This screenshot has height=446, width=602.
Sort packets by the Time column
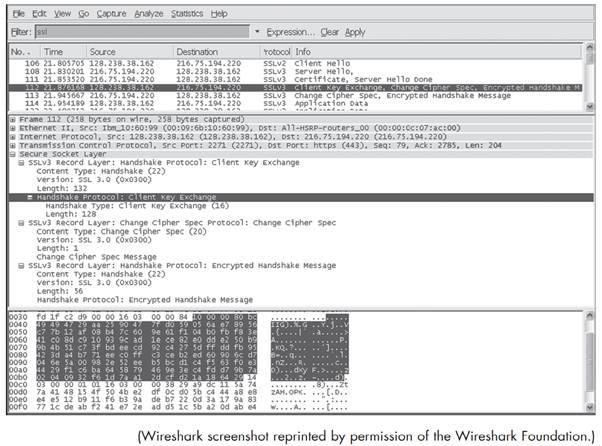point(53,50)
